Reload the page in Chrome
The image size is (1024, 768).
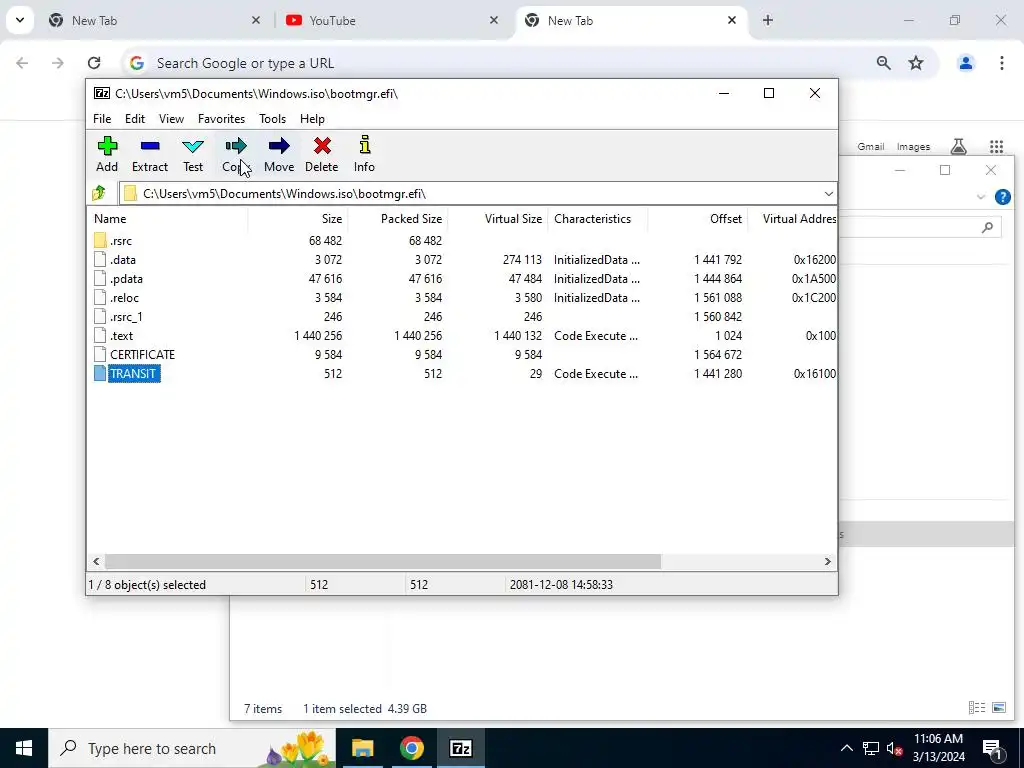click(x=94, y=63)
